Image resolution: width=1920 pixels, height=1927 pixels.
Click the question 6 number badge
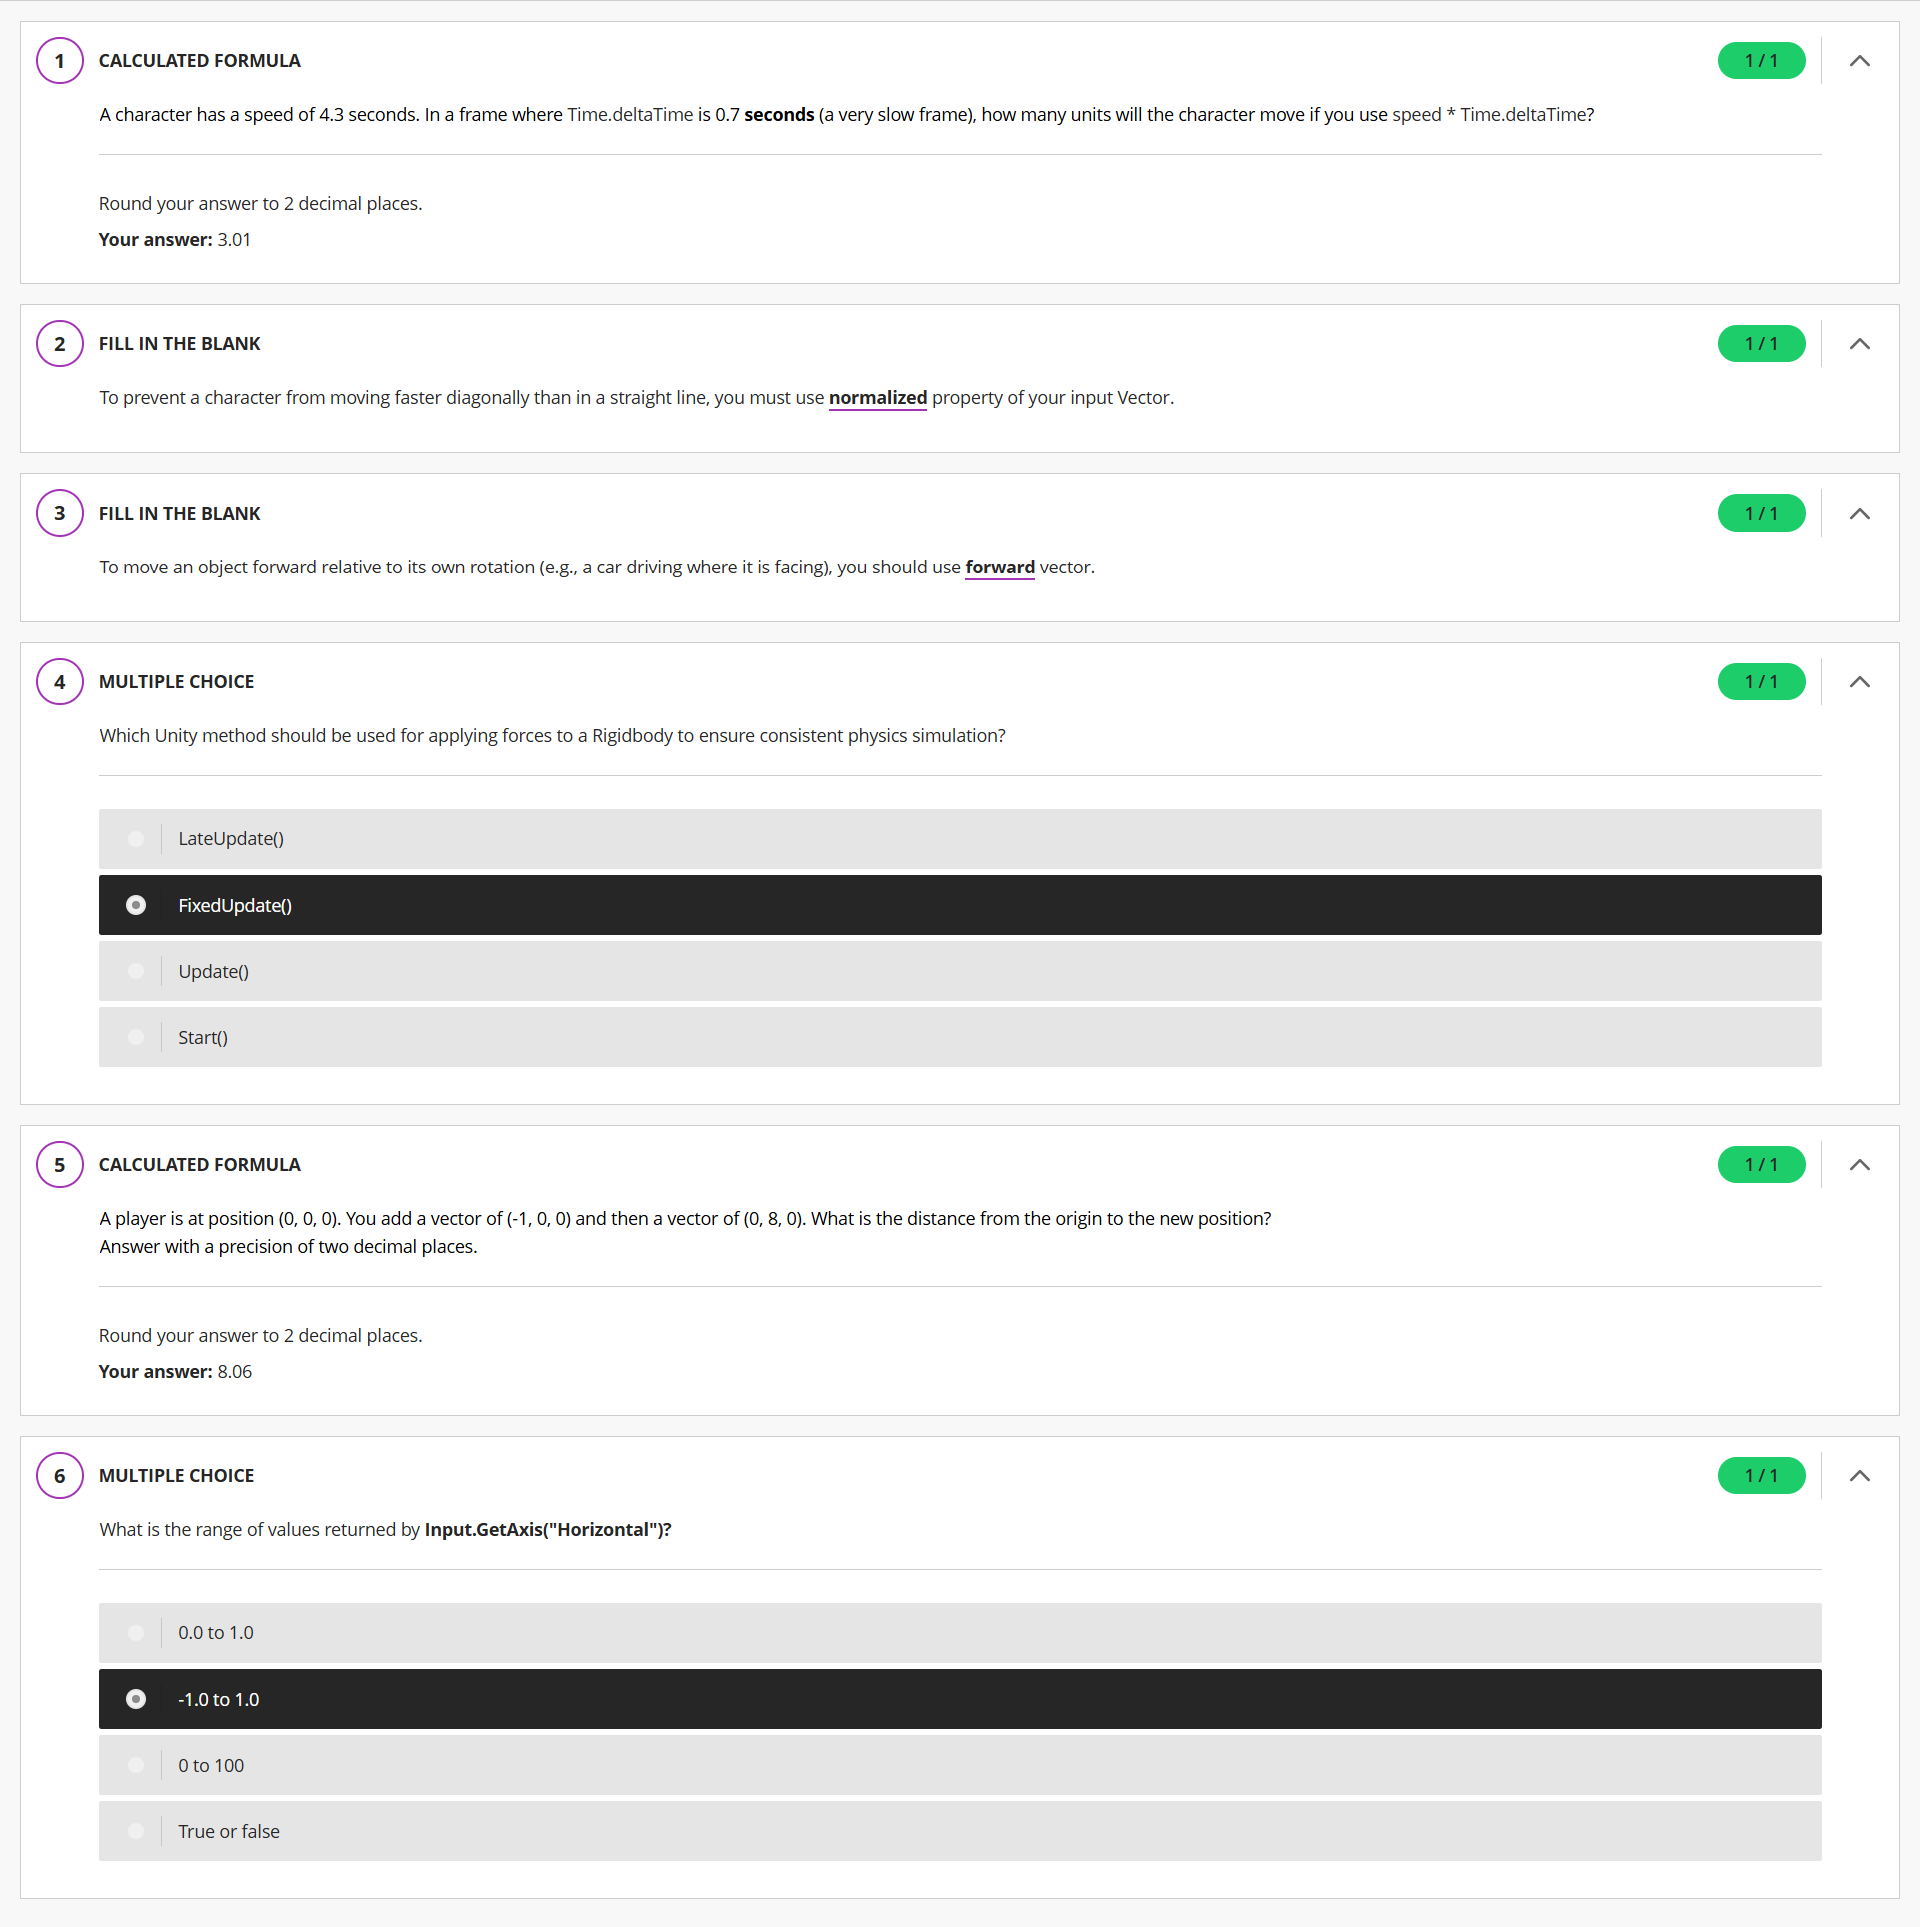[60, 1476]
